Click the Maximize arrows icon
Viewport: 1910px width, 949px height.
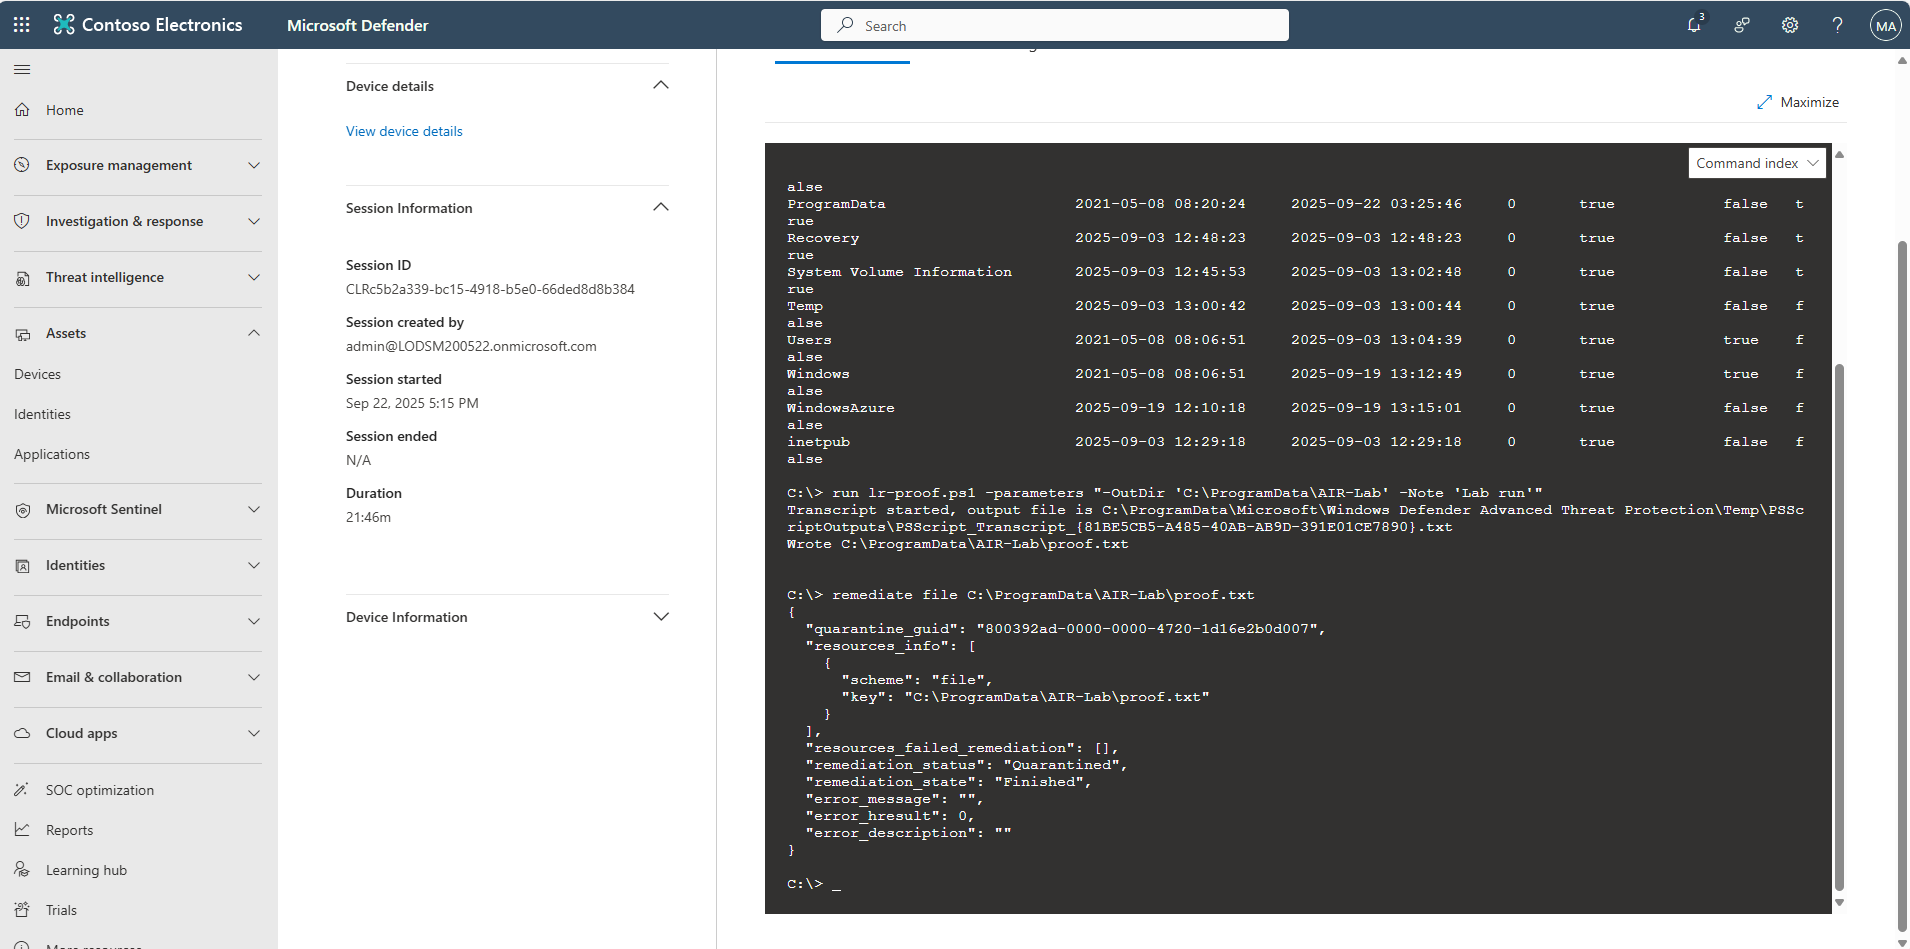1765,102
